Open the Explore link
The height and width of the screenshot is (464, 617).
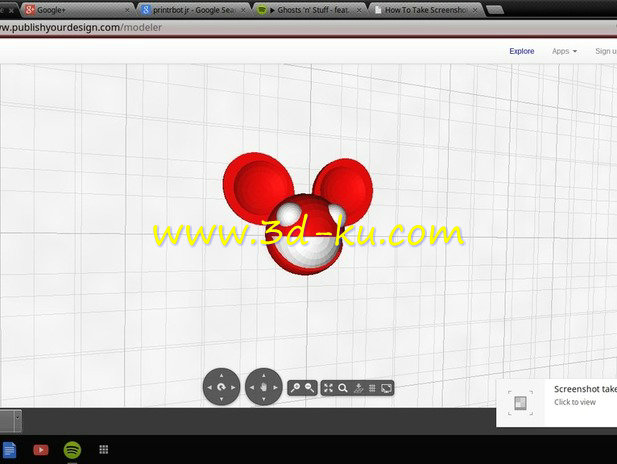[522, 51]
